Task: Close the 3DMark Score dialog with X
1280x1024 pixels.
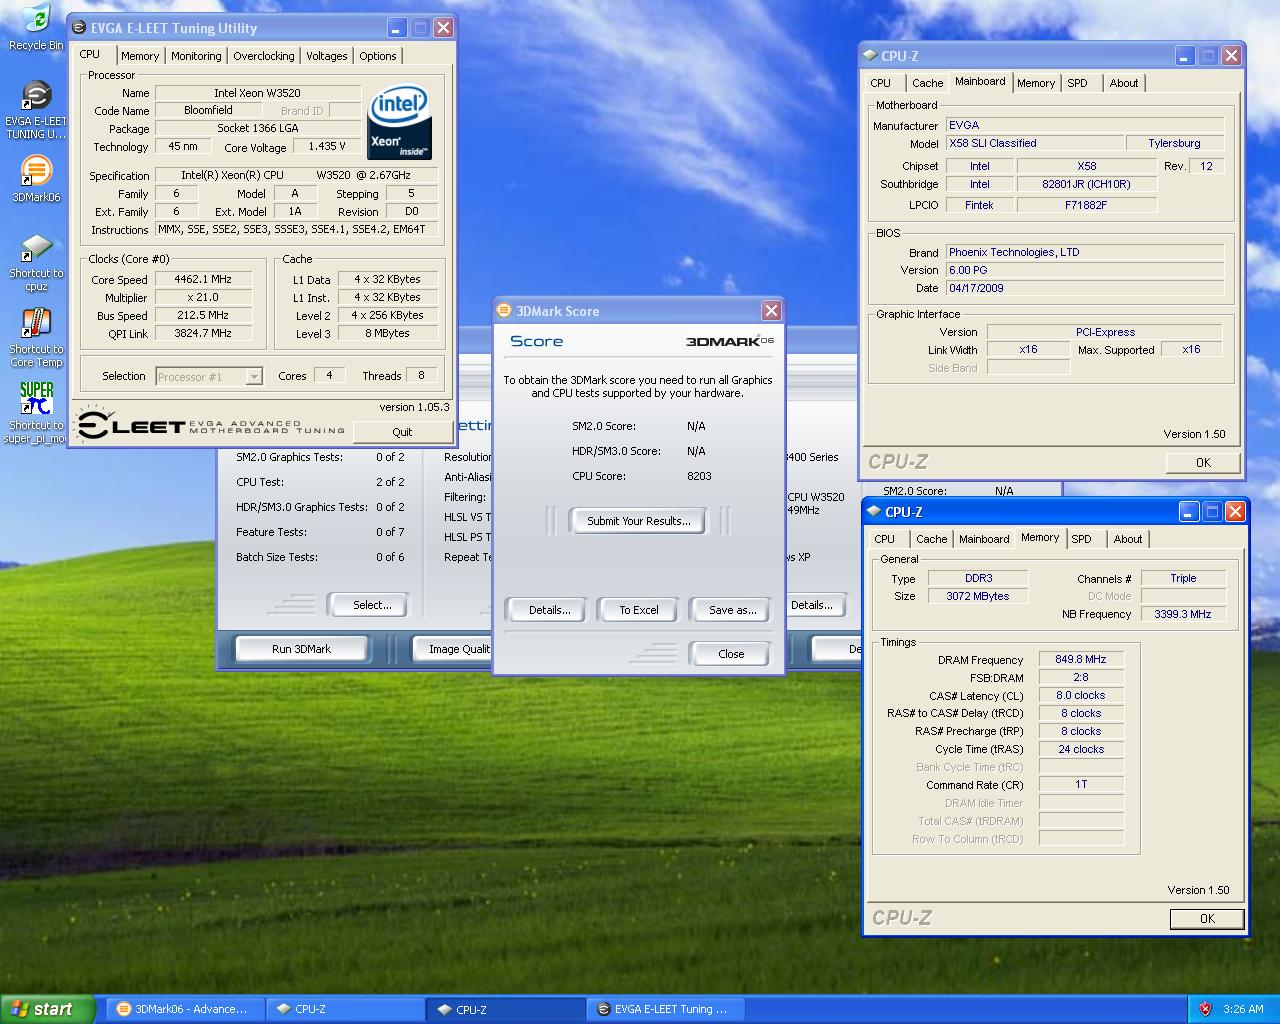Action: click(771, 311)
